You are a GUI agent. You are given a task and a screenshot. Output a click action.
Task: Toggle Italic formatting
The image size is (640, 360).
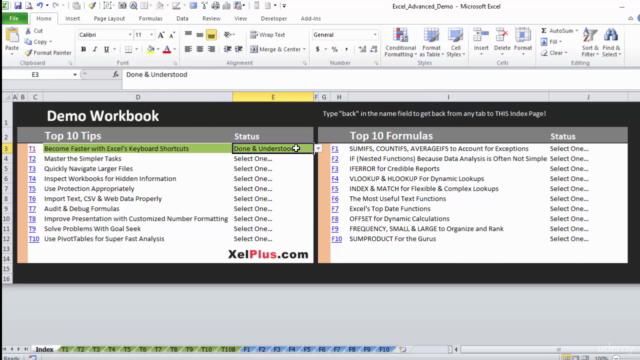95,49
